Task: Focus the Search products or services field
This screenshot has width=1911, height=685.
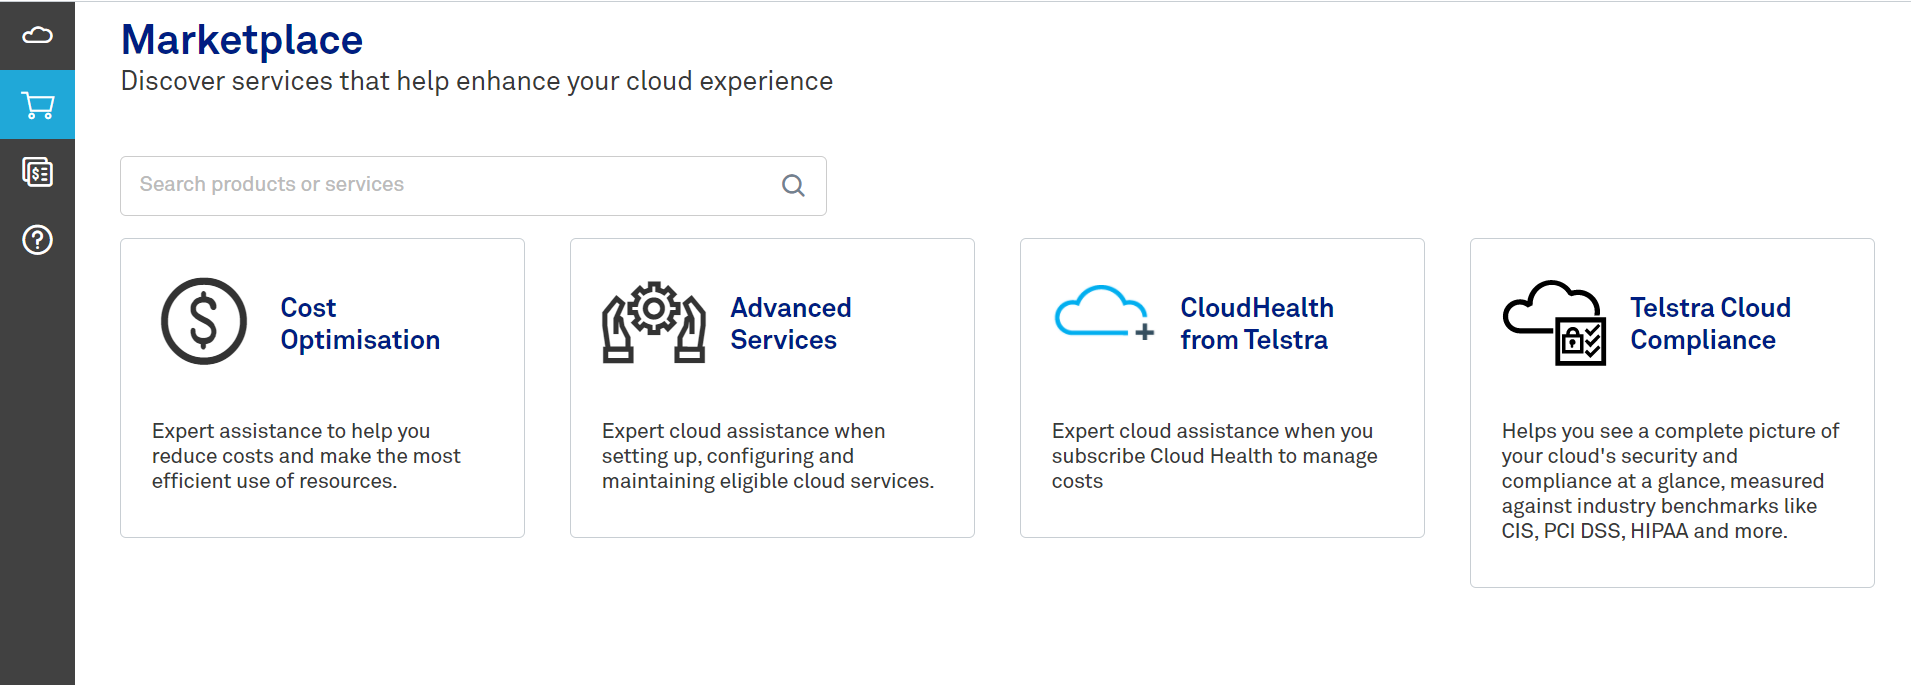Action: (x=450, y=185)
